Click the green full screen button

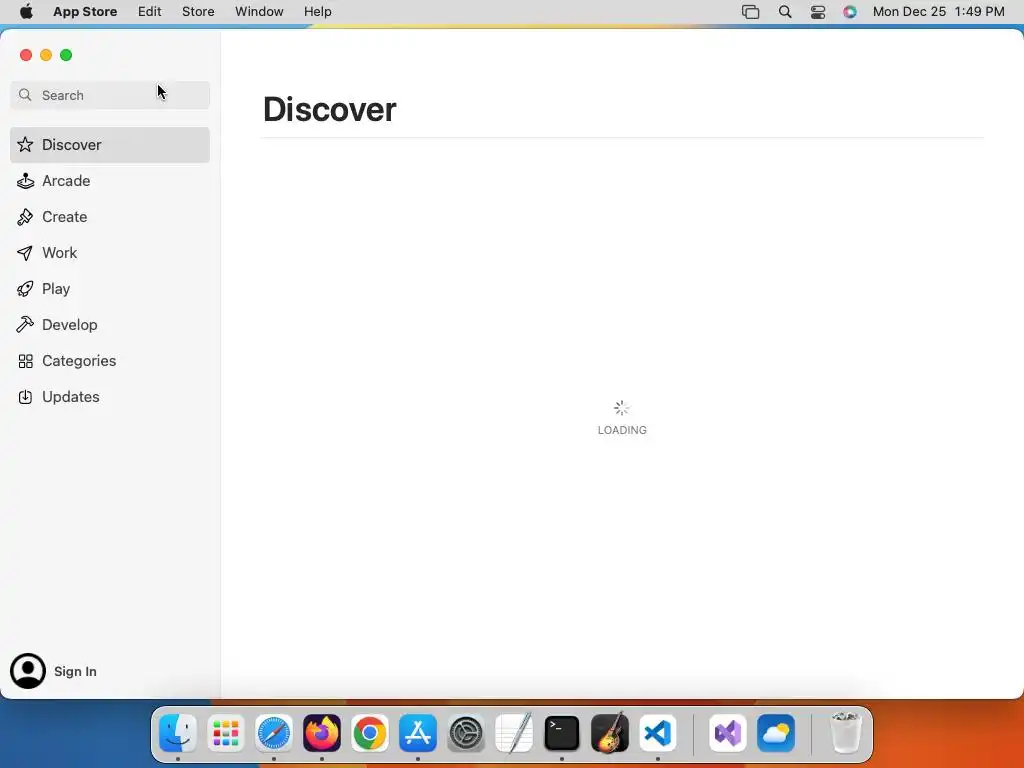(x=66, y=55)
